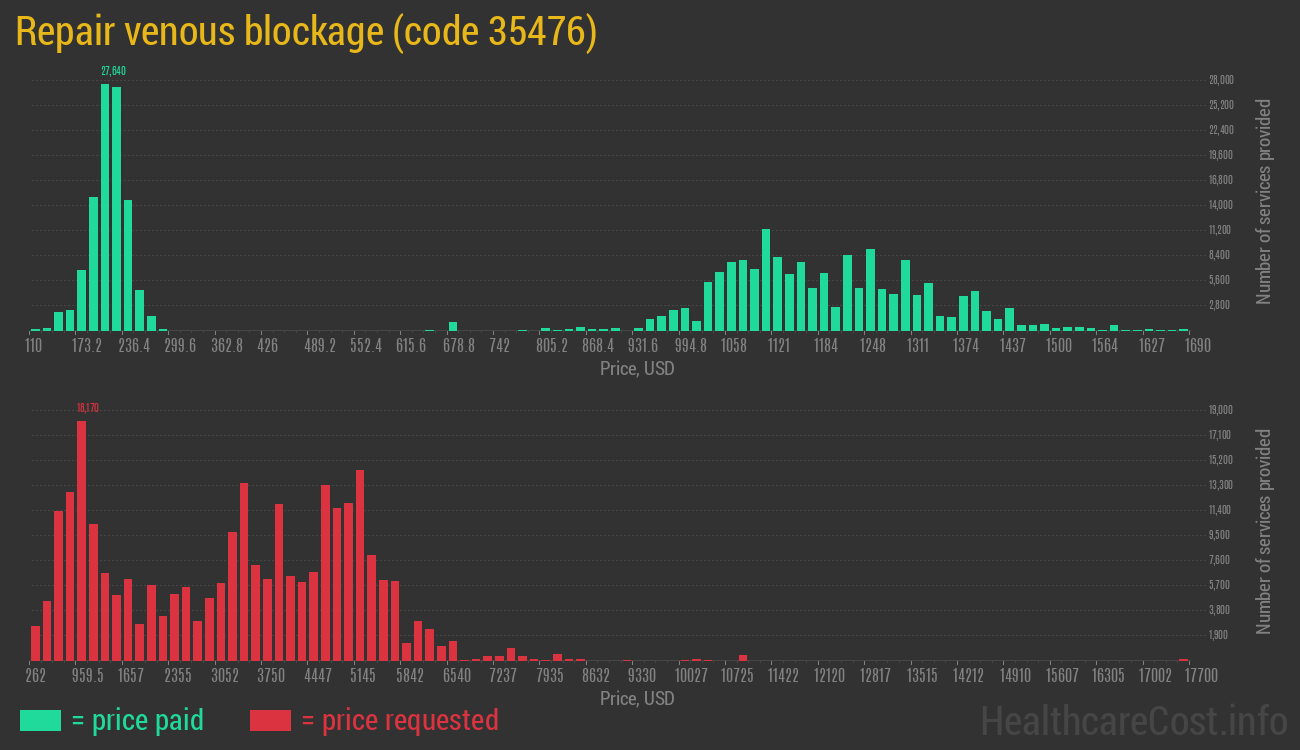The width and height of the screenshot is (1300, 750).
Task: Select the tallest green bar labeled 27,640
Action: coord(105,207)
